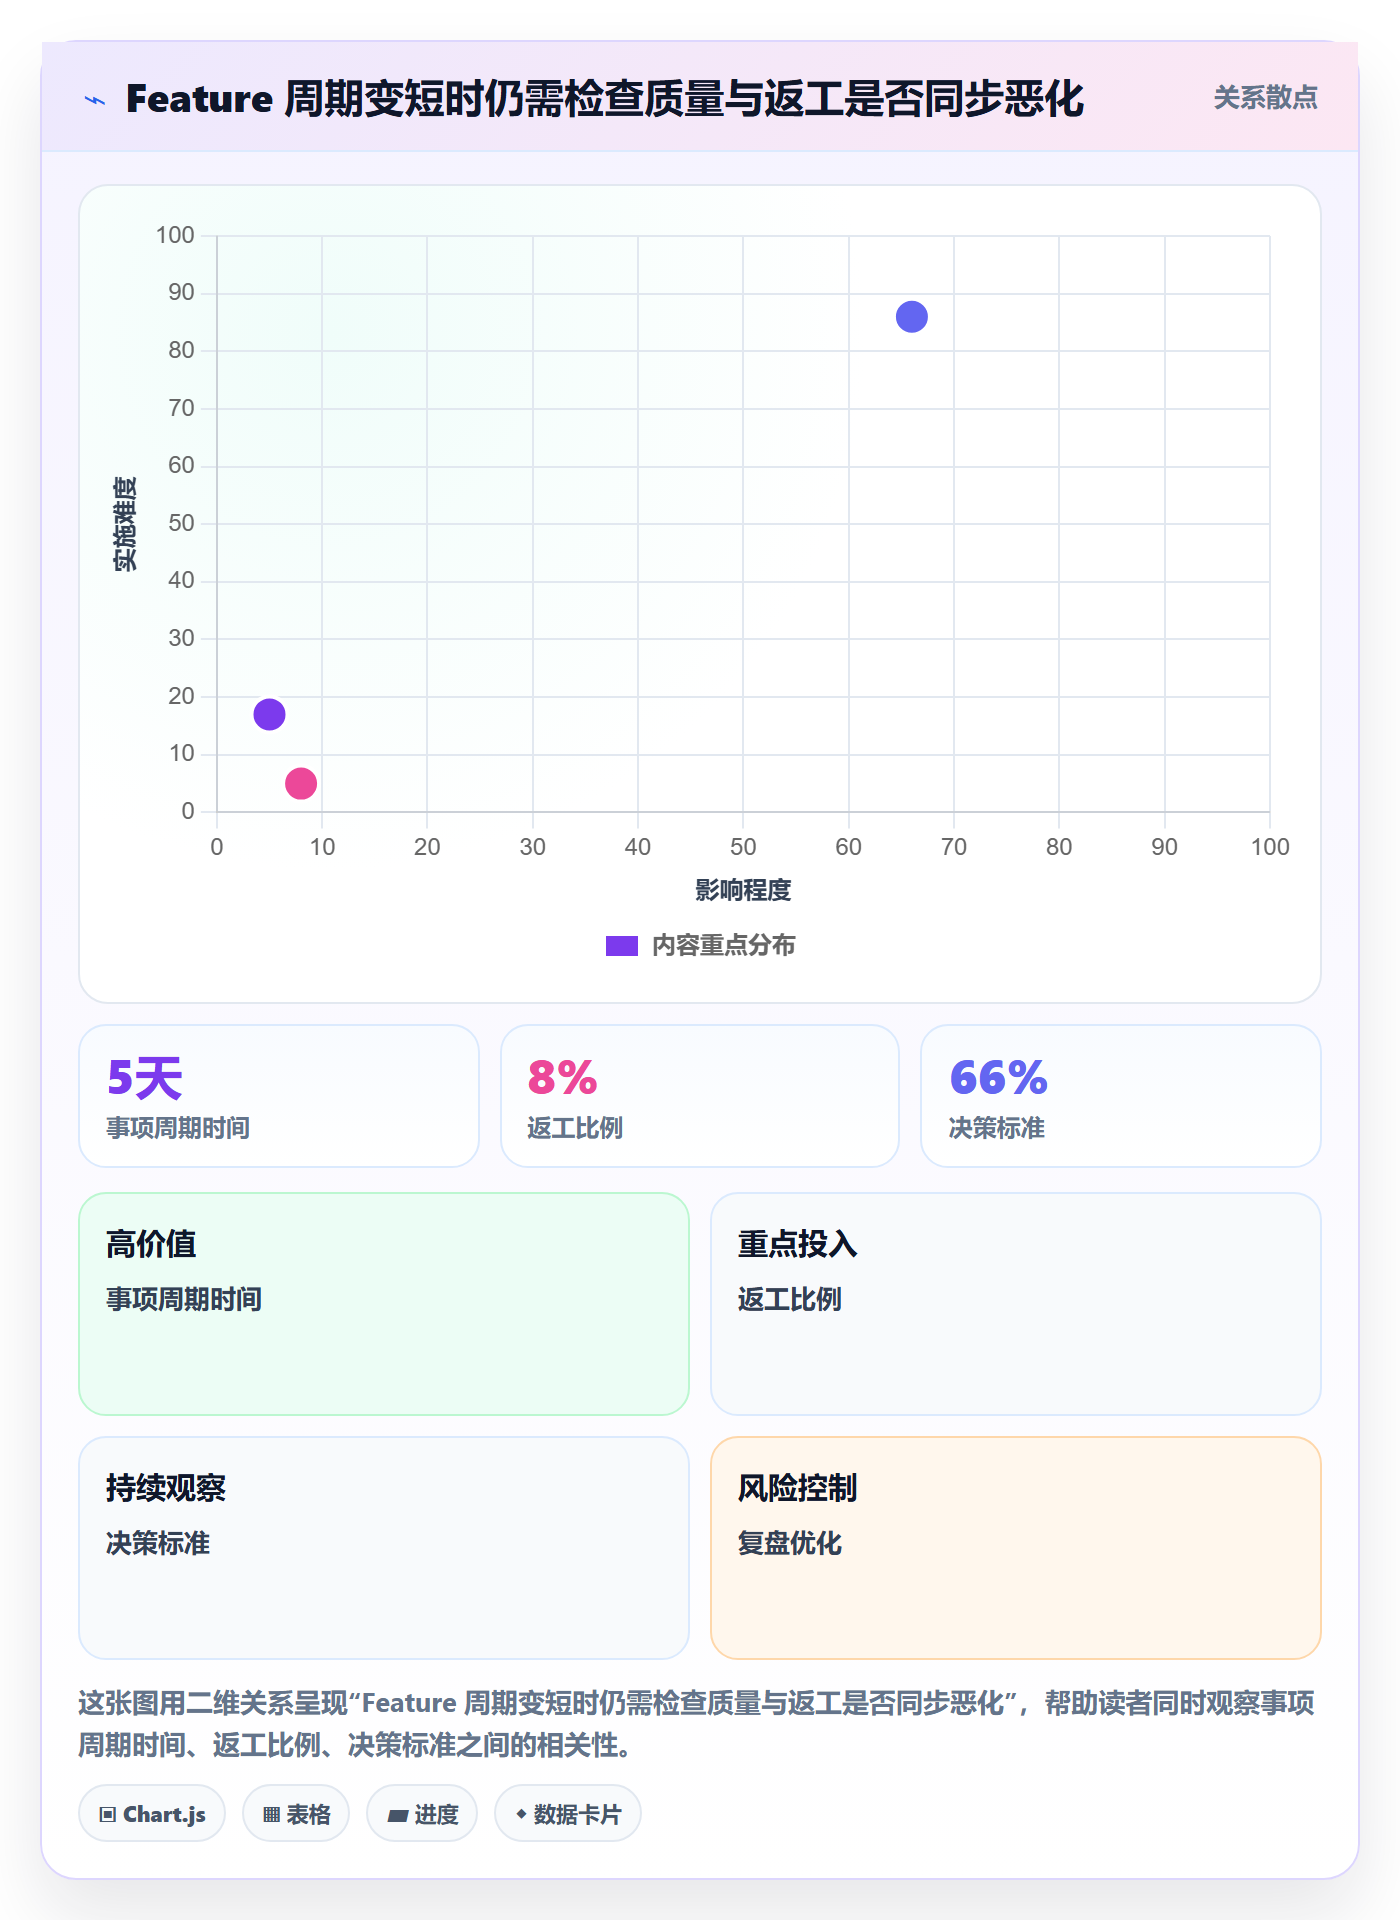Select the 高价值 quadrant card title
1400x1920 pixels.
point(151,1244)
